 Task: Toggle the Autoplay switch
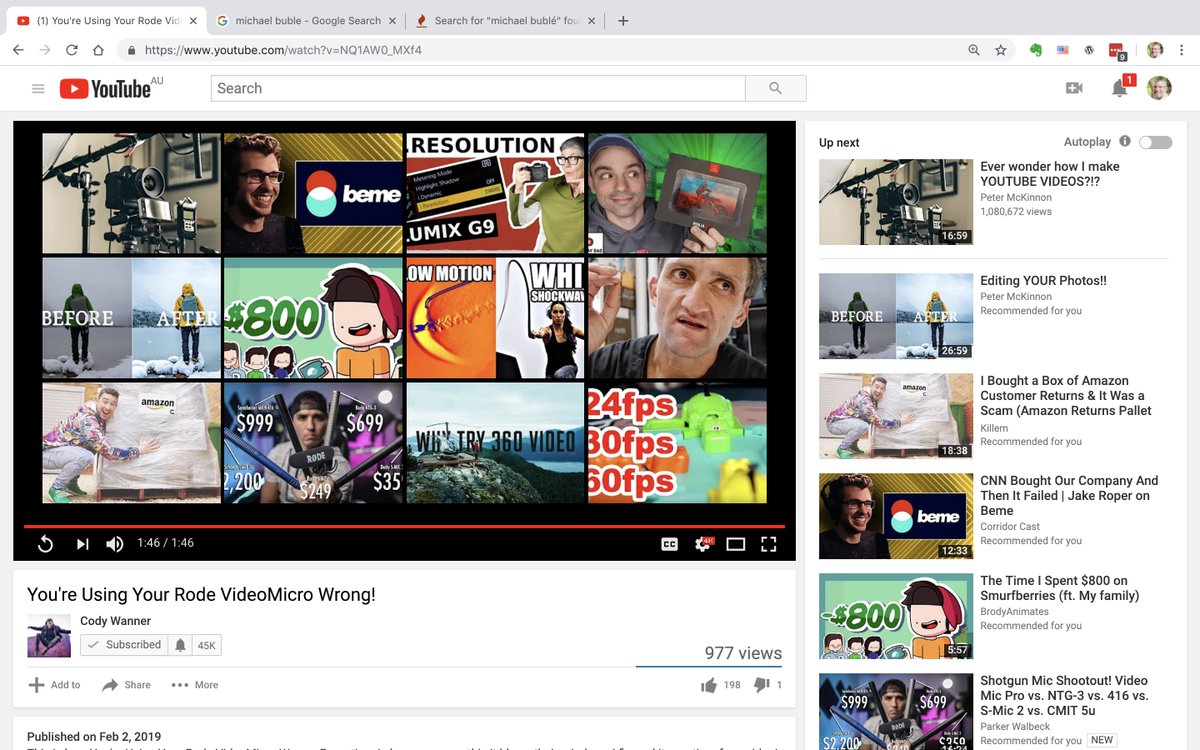tap(1156, 142)
